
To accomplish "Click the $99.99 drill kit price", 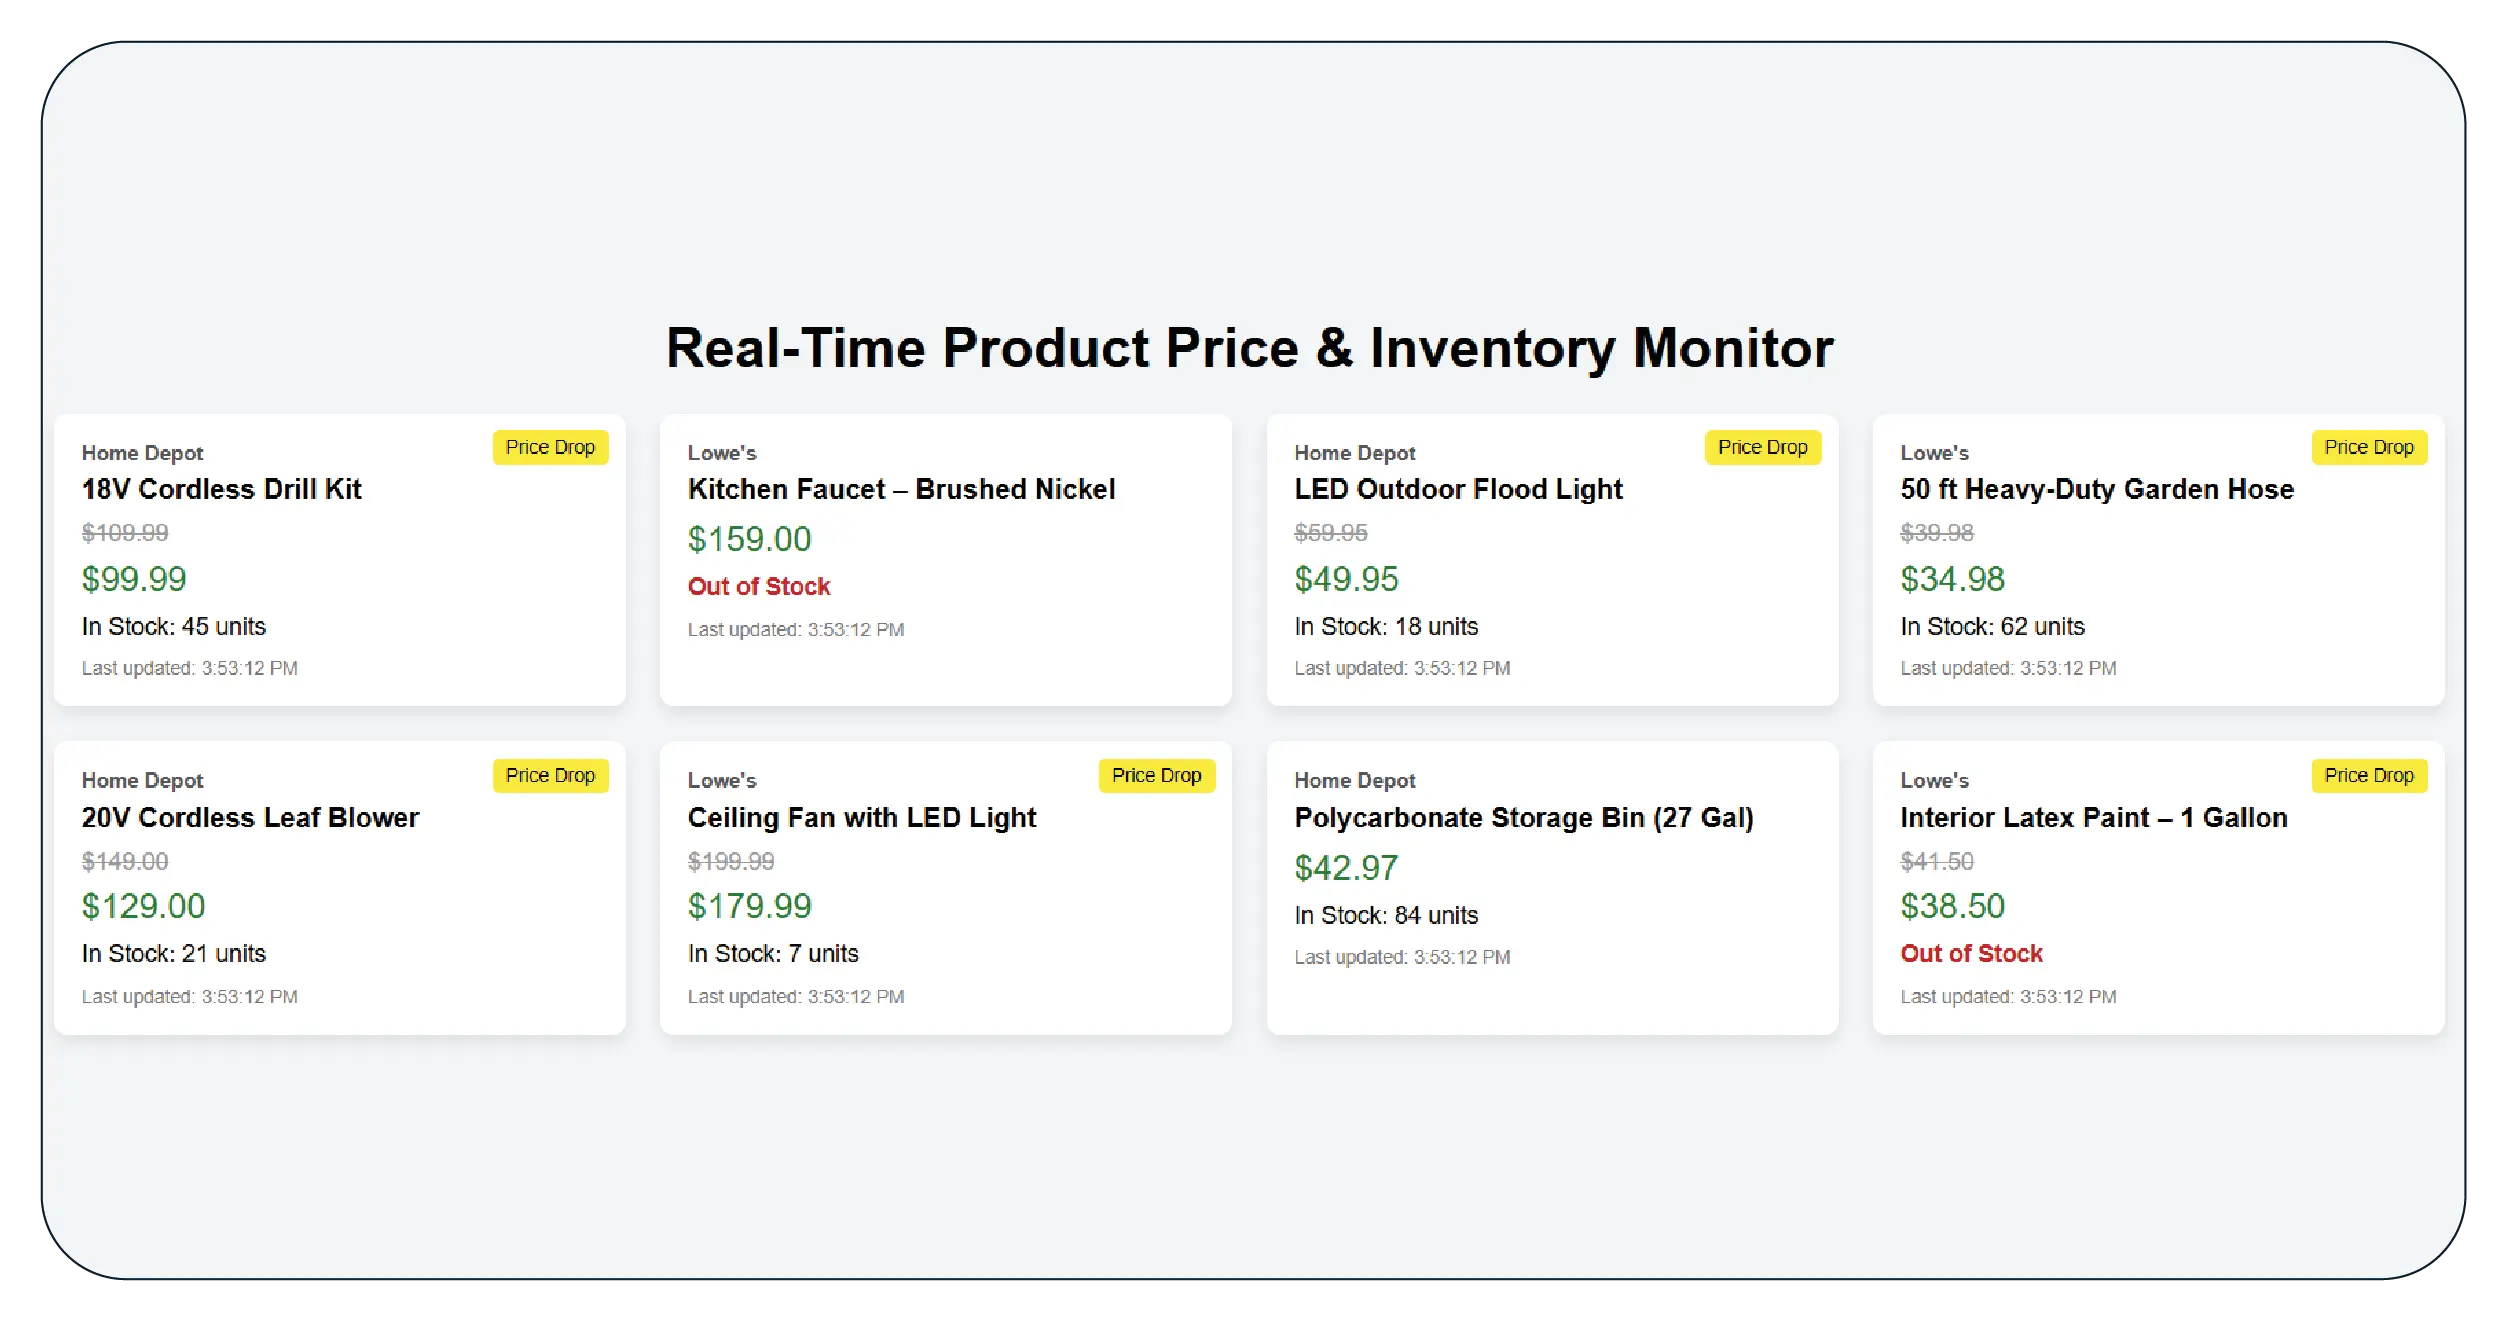I will pyautogui.click(x=134, y=579).
